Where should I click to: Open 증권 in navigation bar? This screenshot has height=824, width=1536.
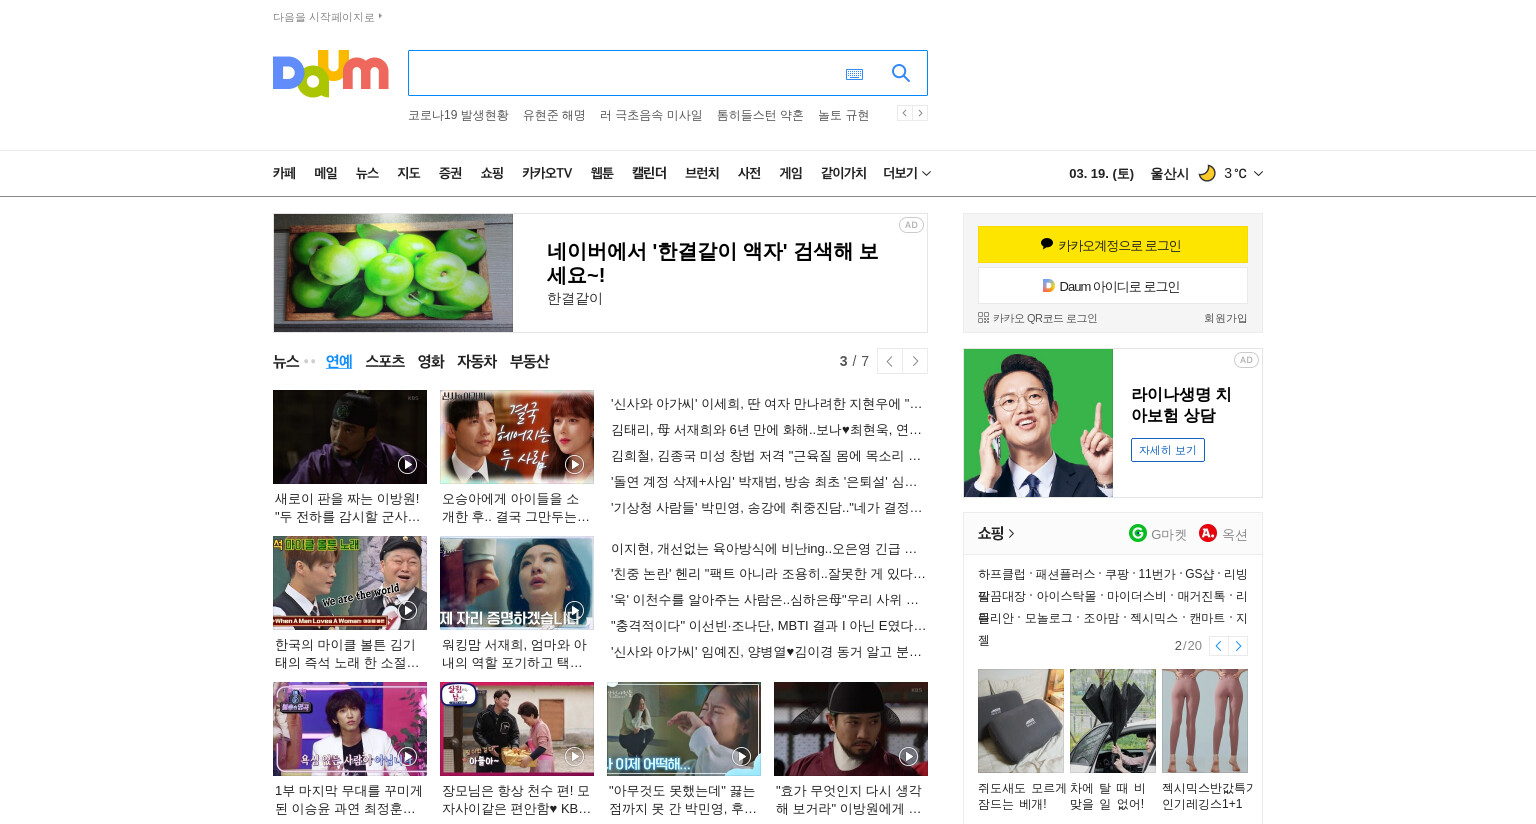point(450,173)
